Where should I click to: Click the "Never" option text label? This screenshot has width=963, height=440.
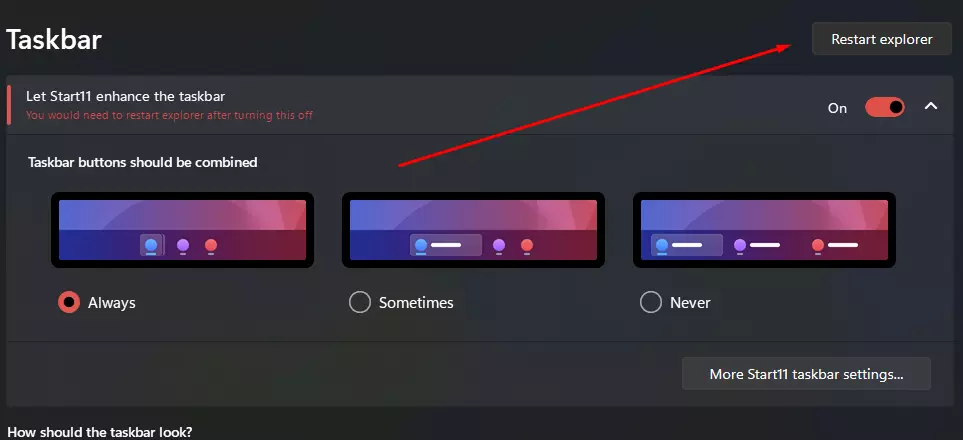690,303
